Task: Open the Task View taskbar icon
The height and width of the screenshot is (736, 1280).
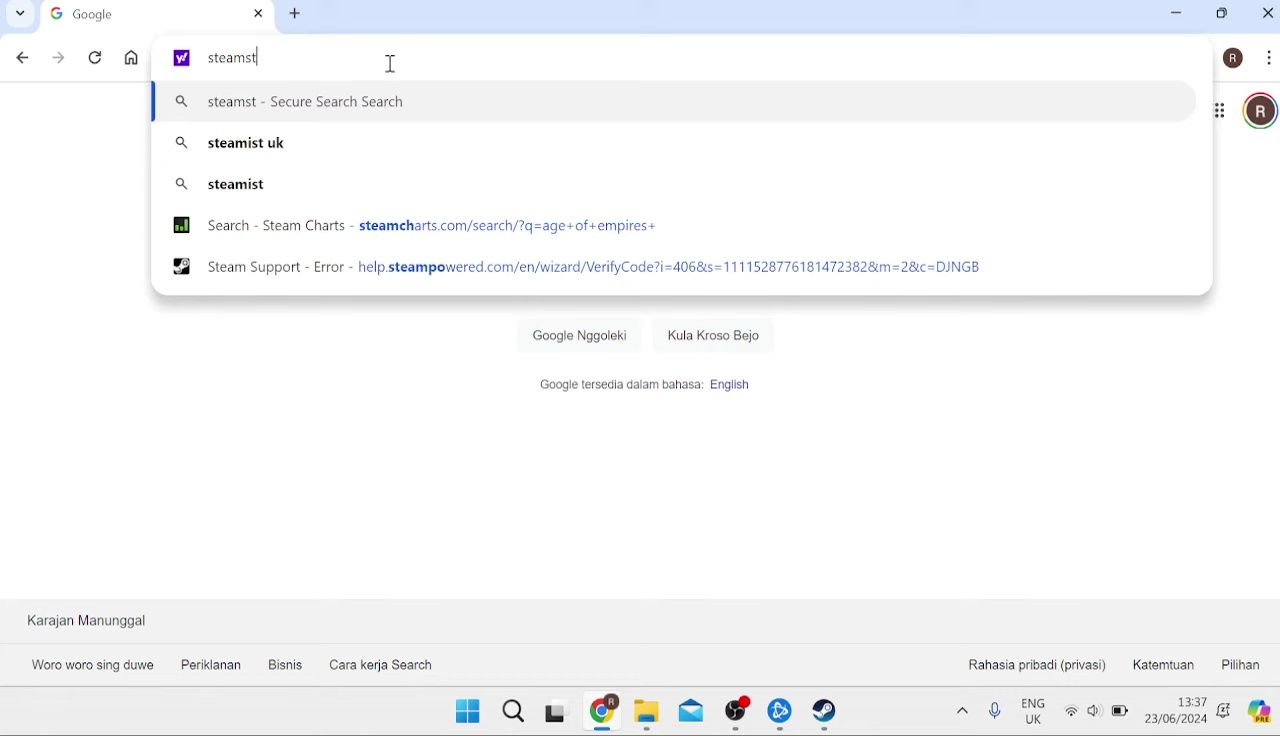Action: click(555, 711)
